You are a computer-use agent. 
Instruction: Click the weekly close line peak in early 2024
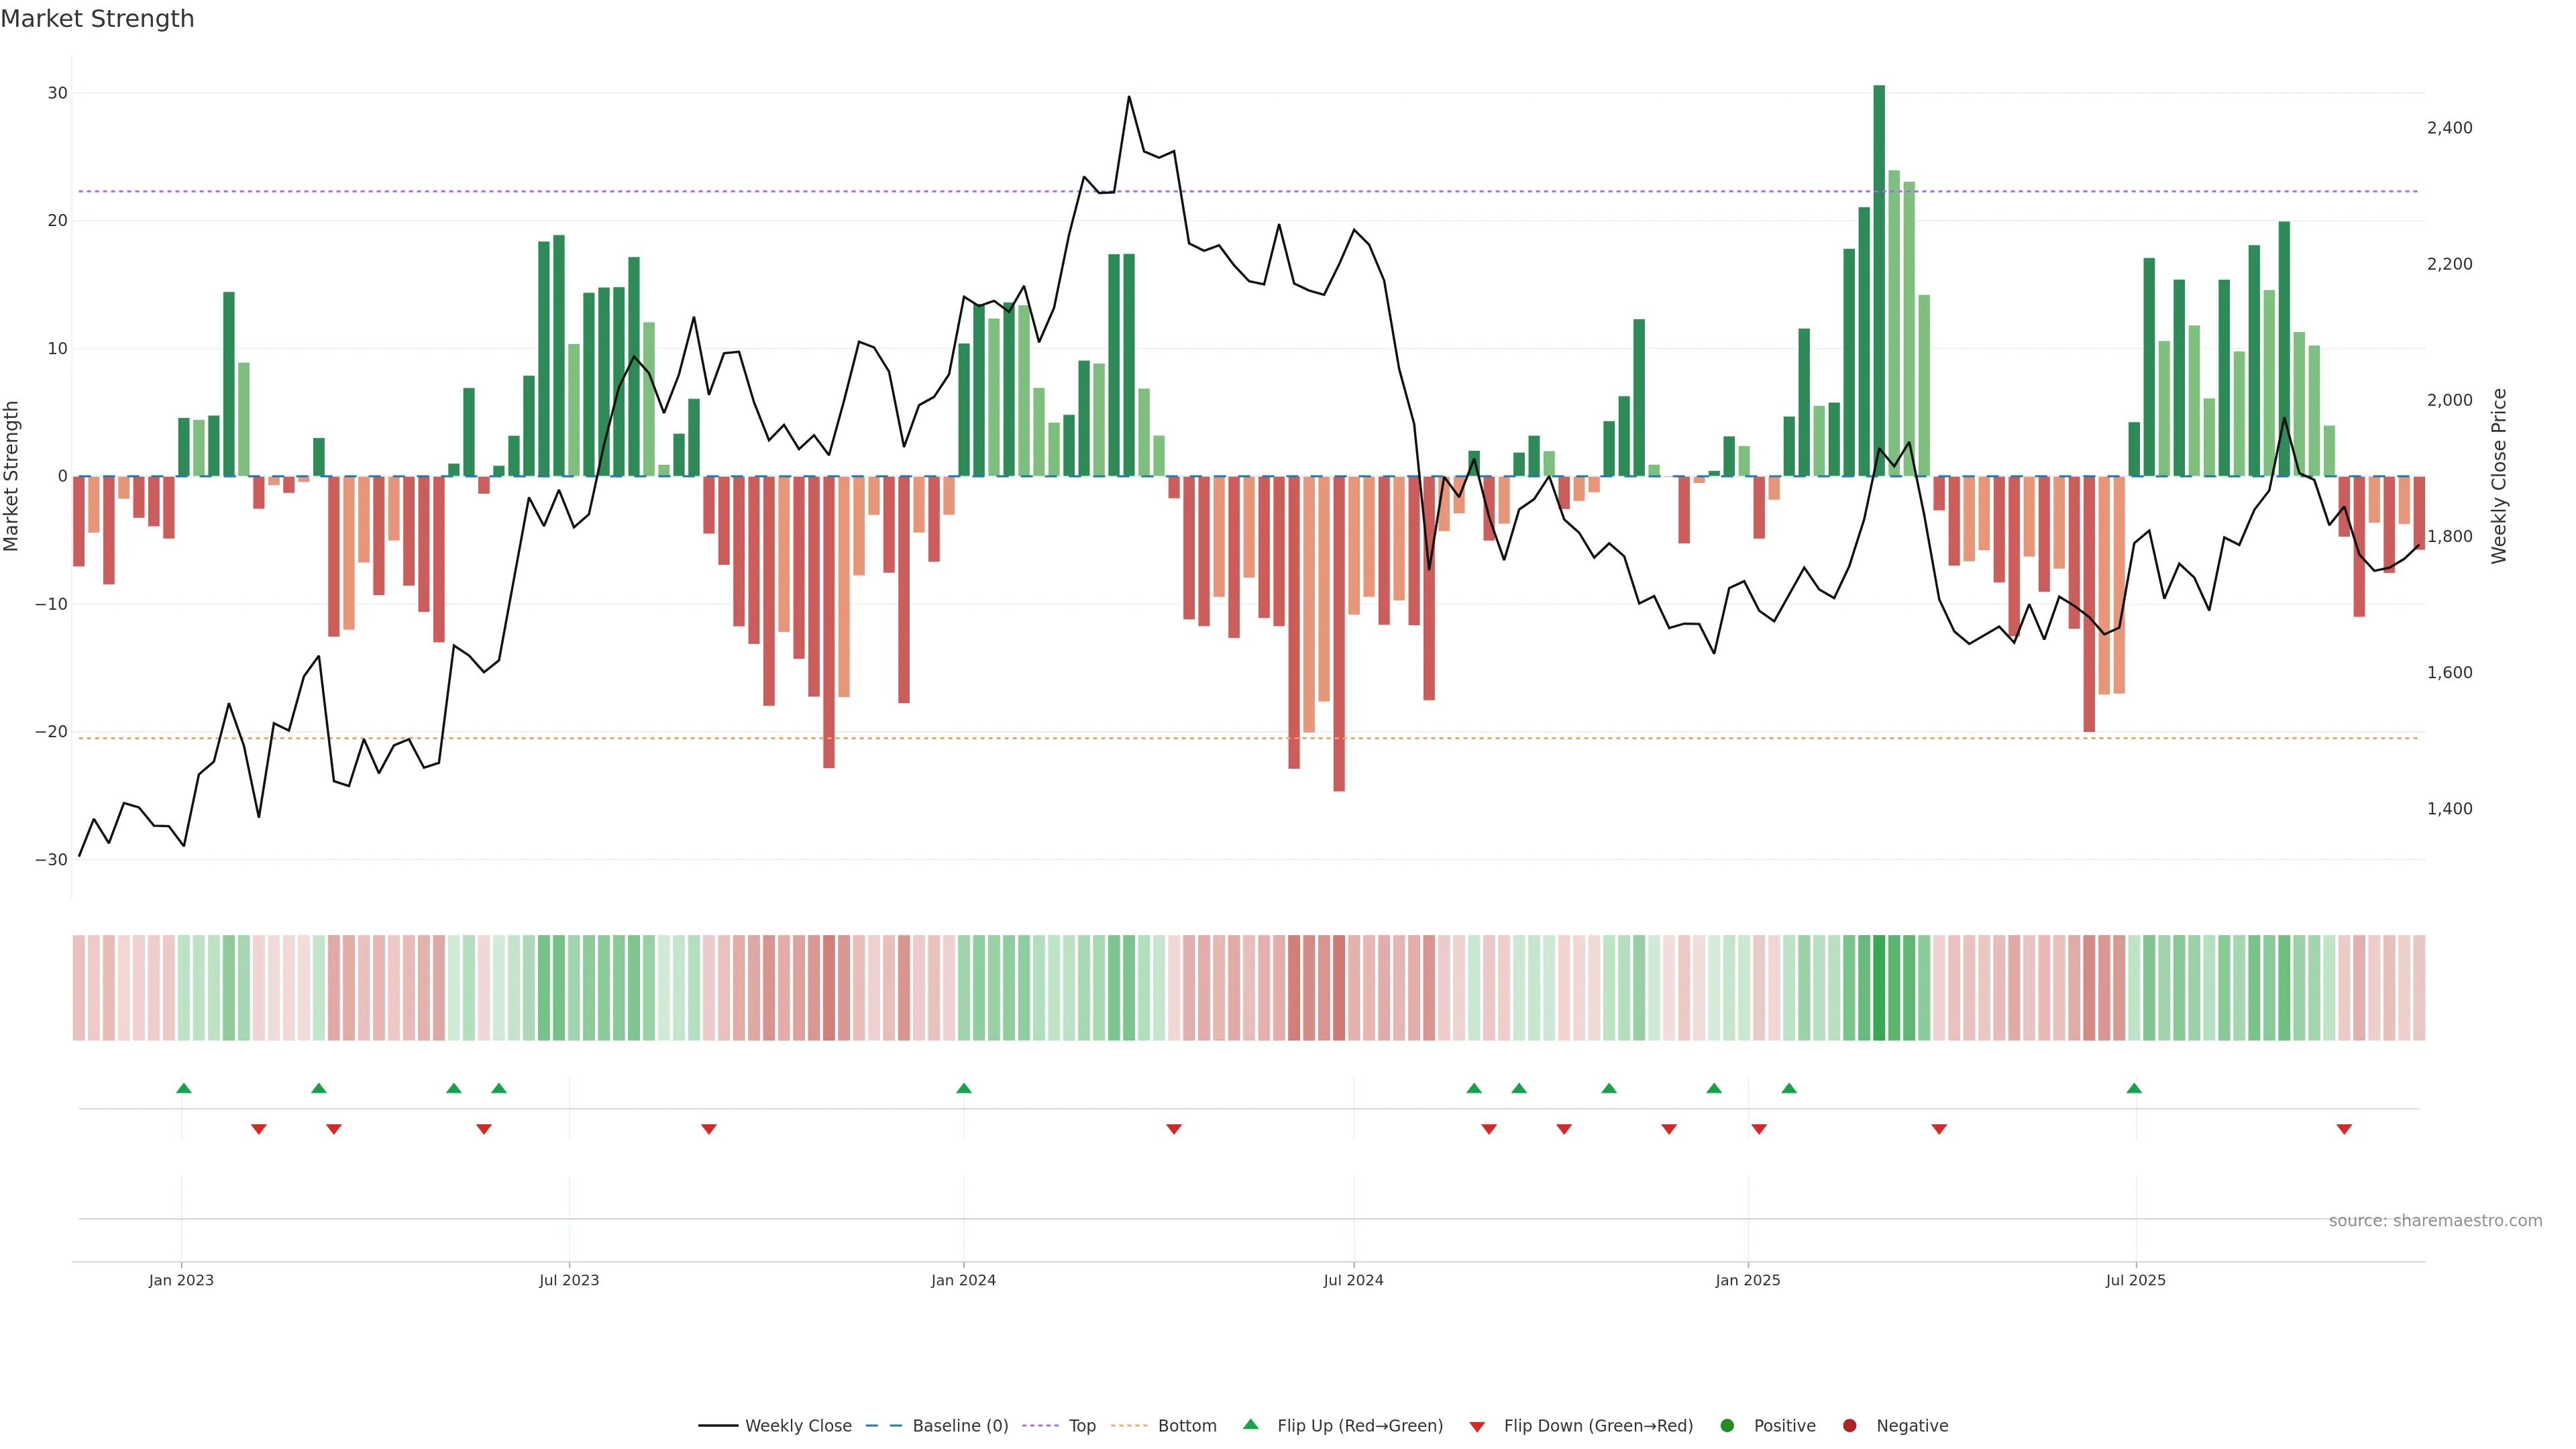click(1129, 97)
